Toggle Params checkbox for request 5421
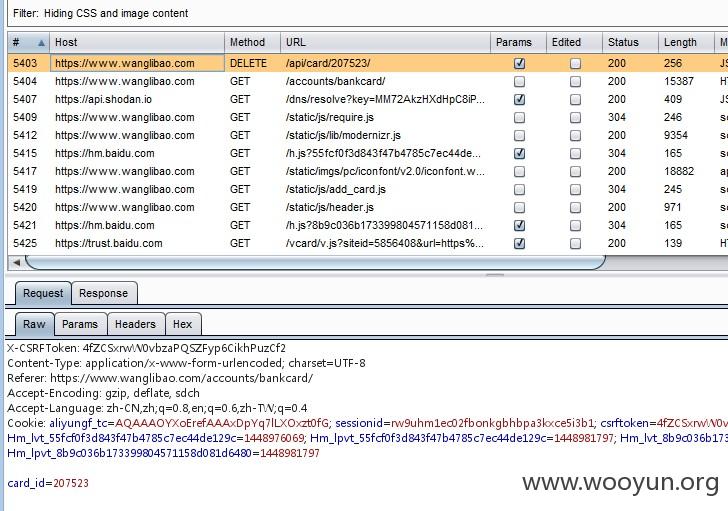The height and width of the screenshot is (511, 728). point(520,225)
